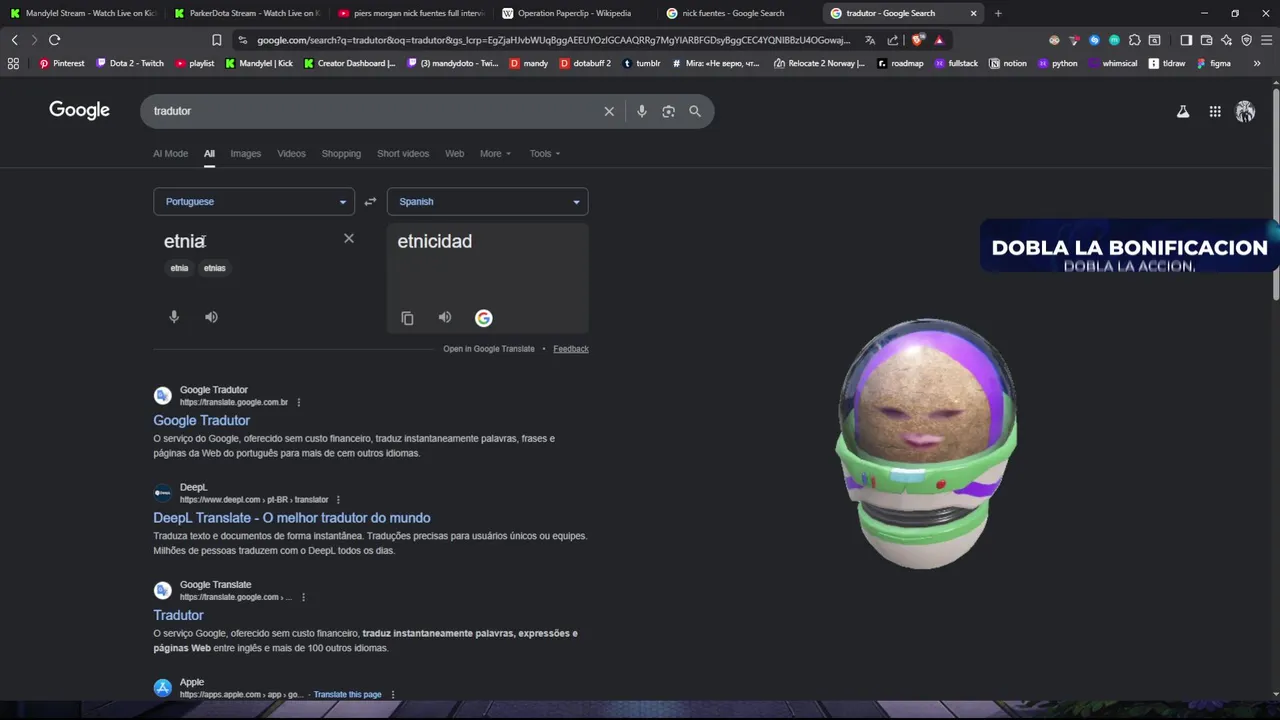The height and width of the screenshot is (720, 1280).
Task: Click in the Google search input field
Action: coord(375,111)
